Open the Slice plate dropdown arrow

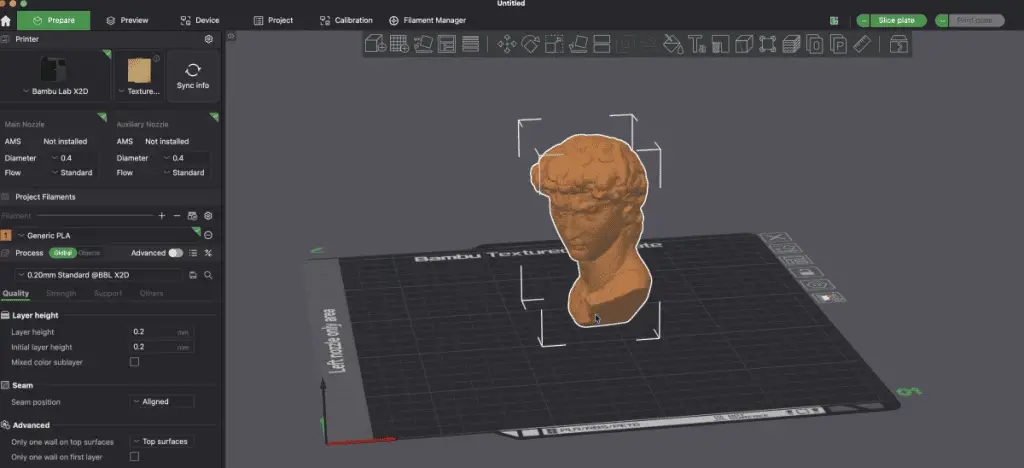[864, 20]
